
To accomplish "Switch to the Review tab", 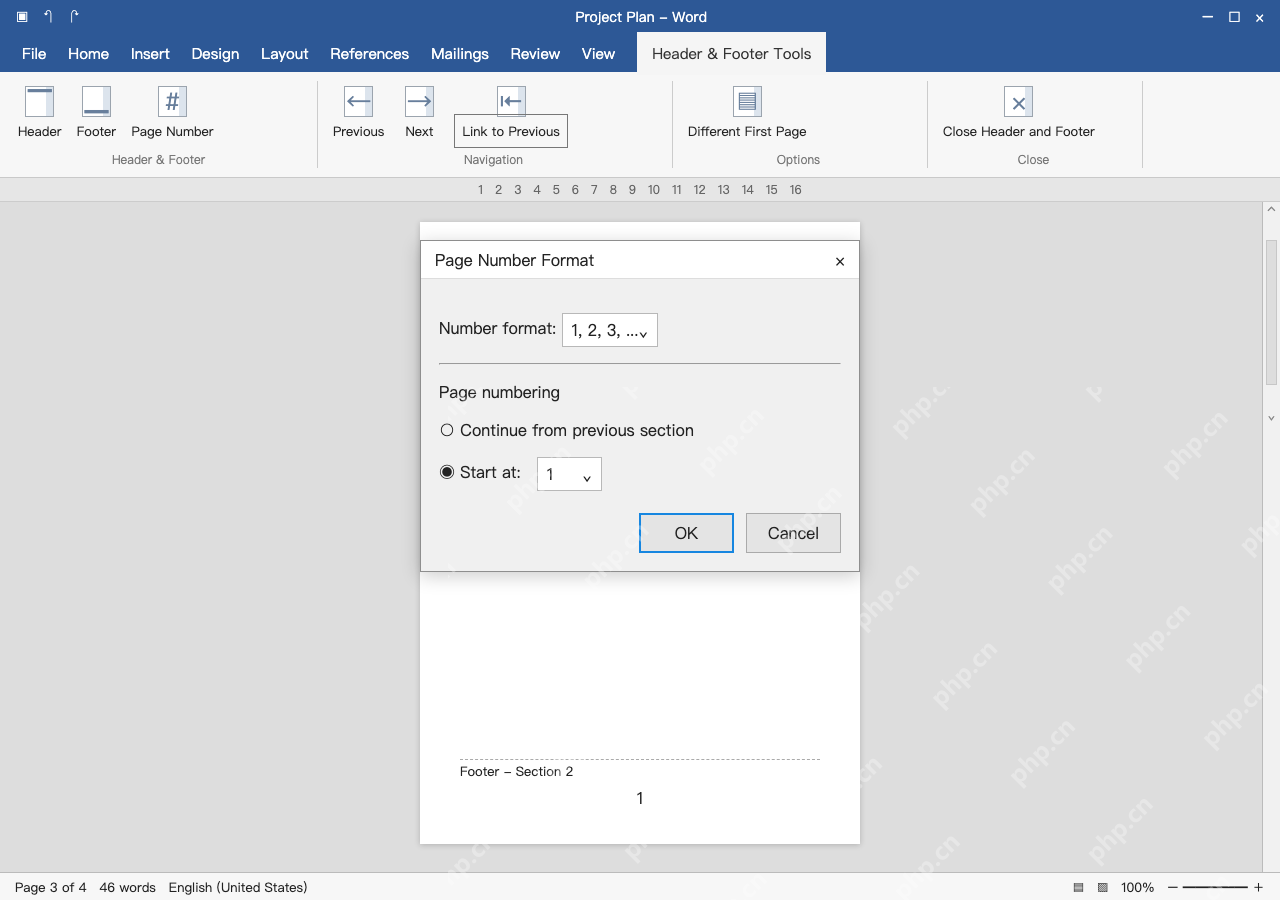I will coord(535,54).
